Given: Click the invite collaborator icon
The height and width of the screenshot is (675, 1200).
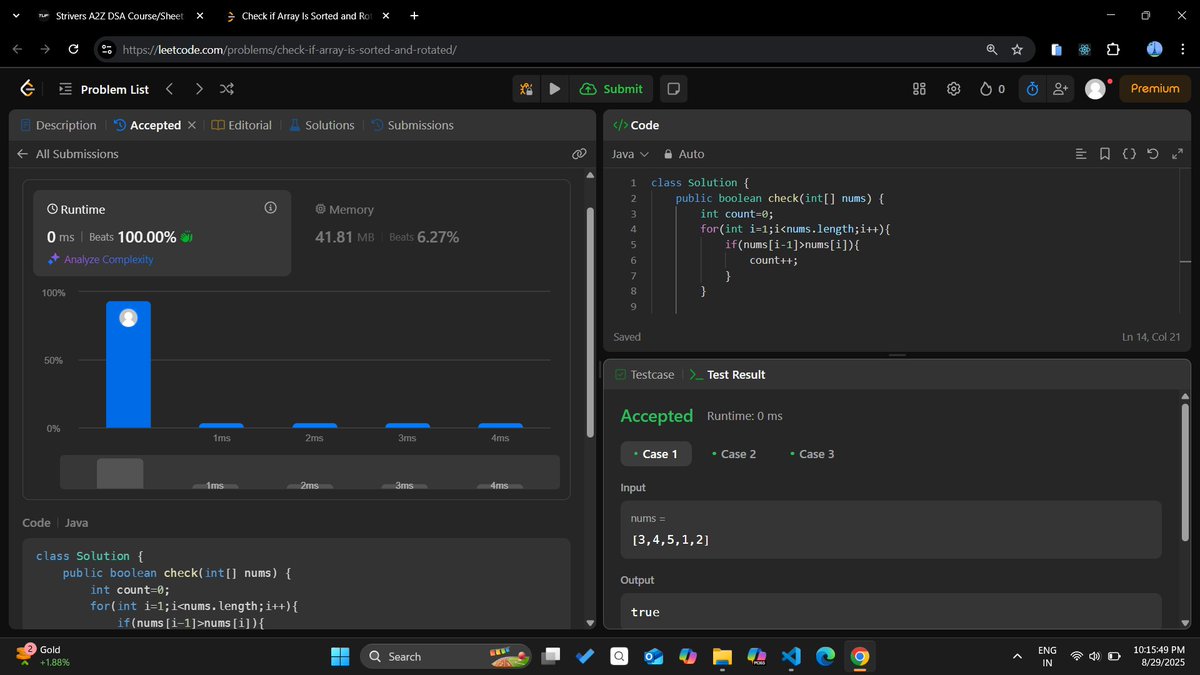Looking at the screenshot, I should 1061,89.
